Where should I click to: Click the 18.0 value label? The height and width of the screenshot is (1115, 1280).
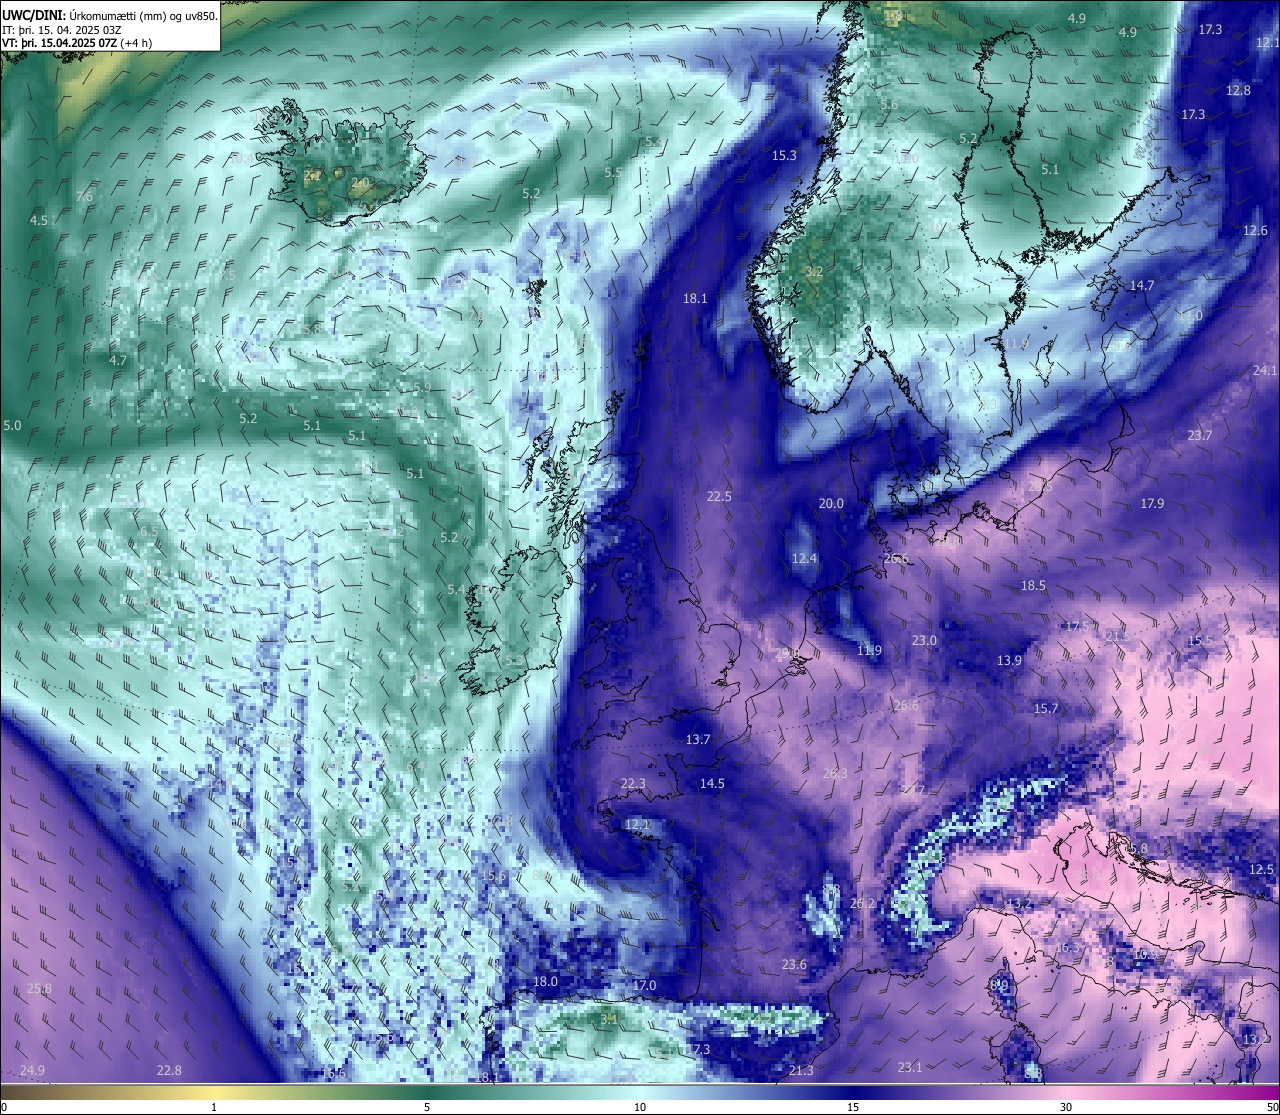point(545,981)
